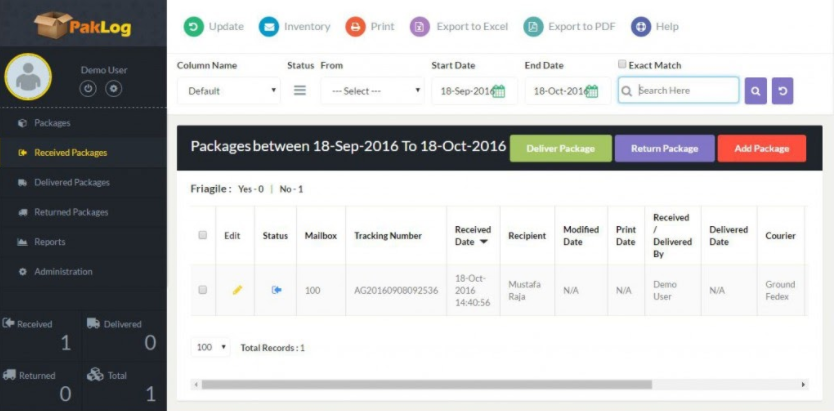Click the blue status icon for mailbox 100
834x411 pixels.
click(x=277, y=290)
